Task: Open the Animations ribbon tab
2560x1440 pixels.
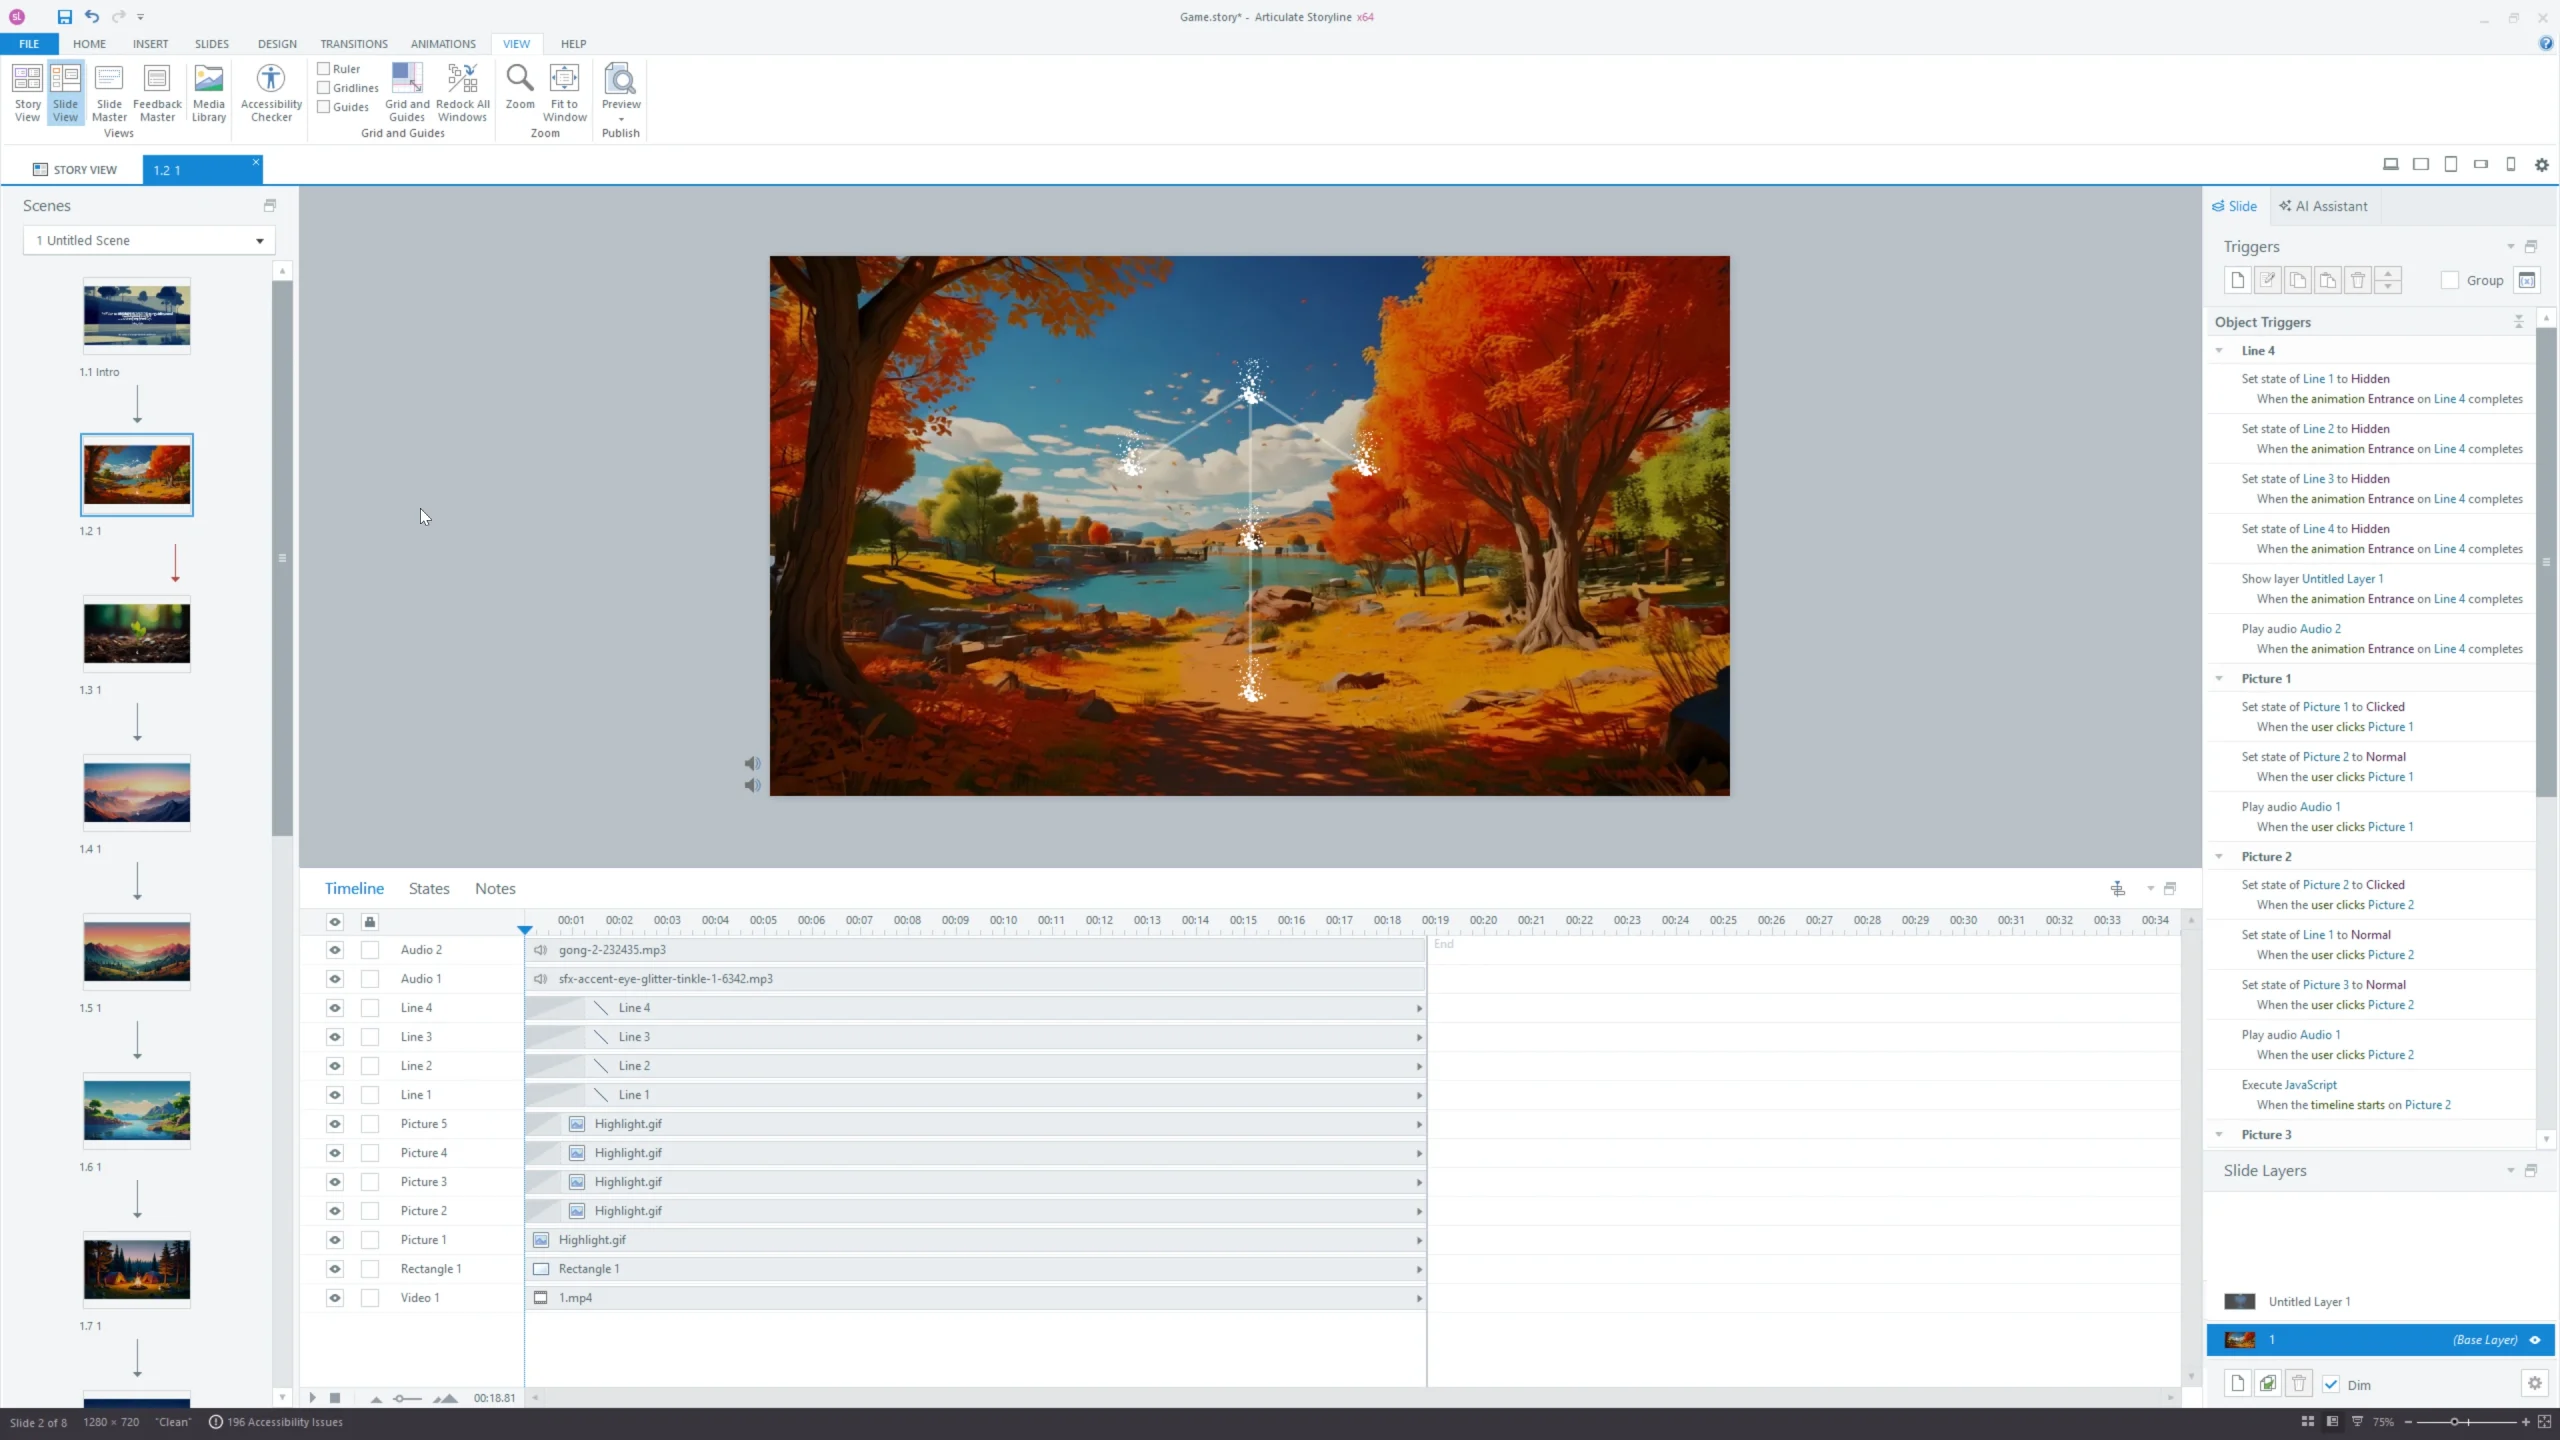Action: 443,44
